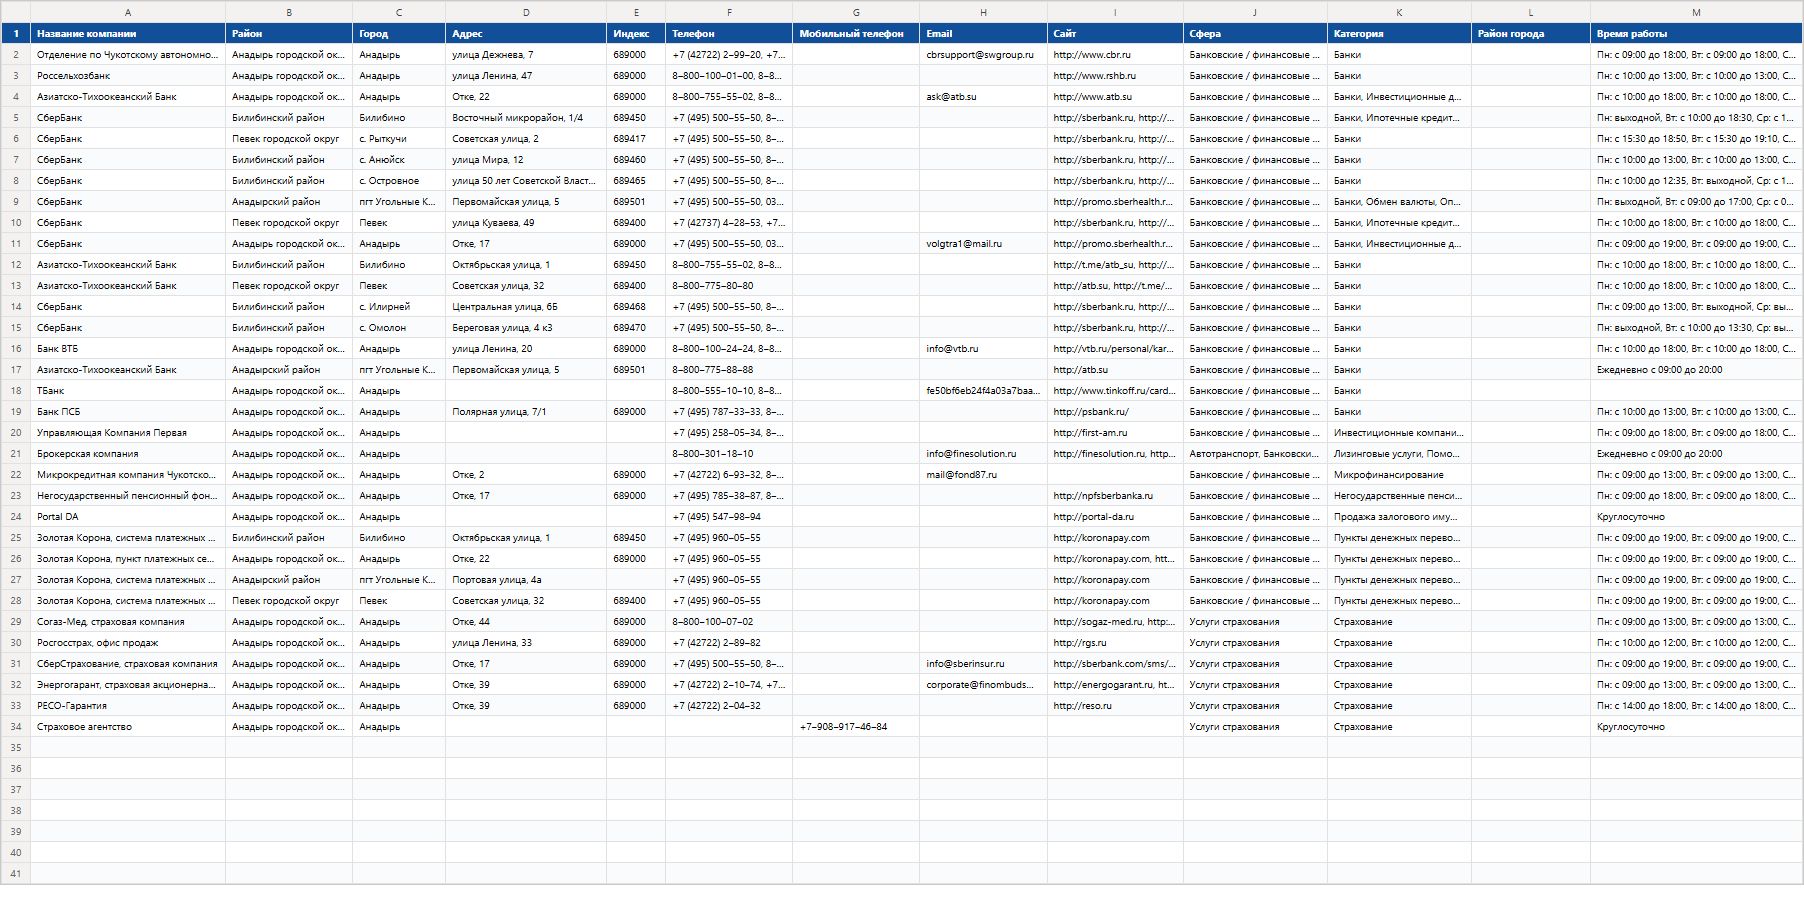This screenshot has width=1804, height=902.
Task: Click the 'СберСтрахование, страховая компания' cell
Action: 128,664
